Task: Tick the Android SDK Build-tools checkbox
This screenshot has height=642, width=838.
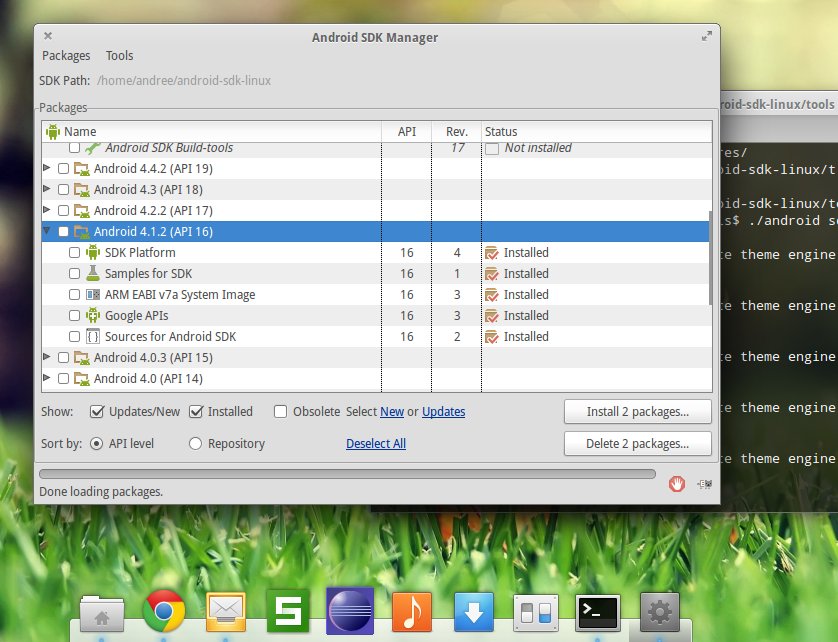Action: [x=74, y=148]
